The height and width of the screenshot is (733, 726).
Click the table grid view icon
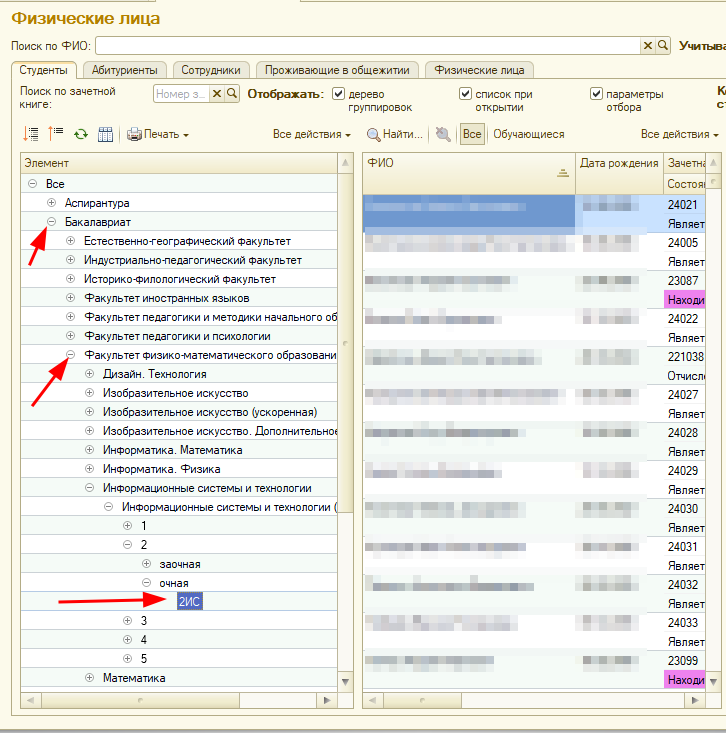[x=105, y=134]
